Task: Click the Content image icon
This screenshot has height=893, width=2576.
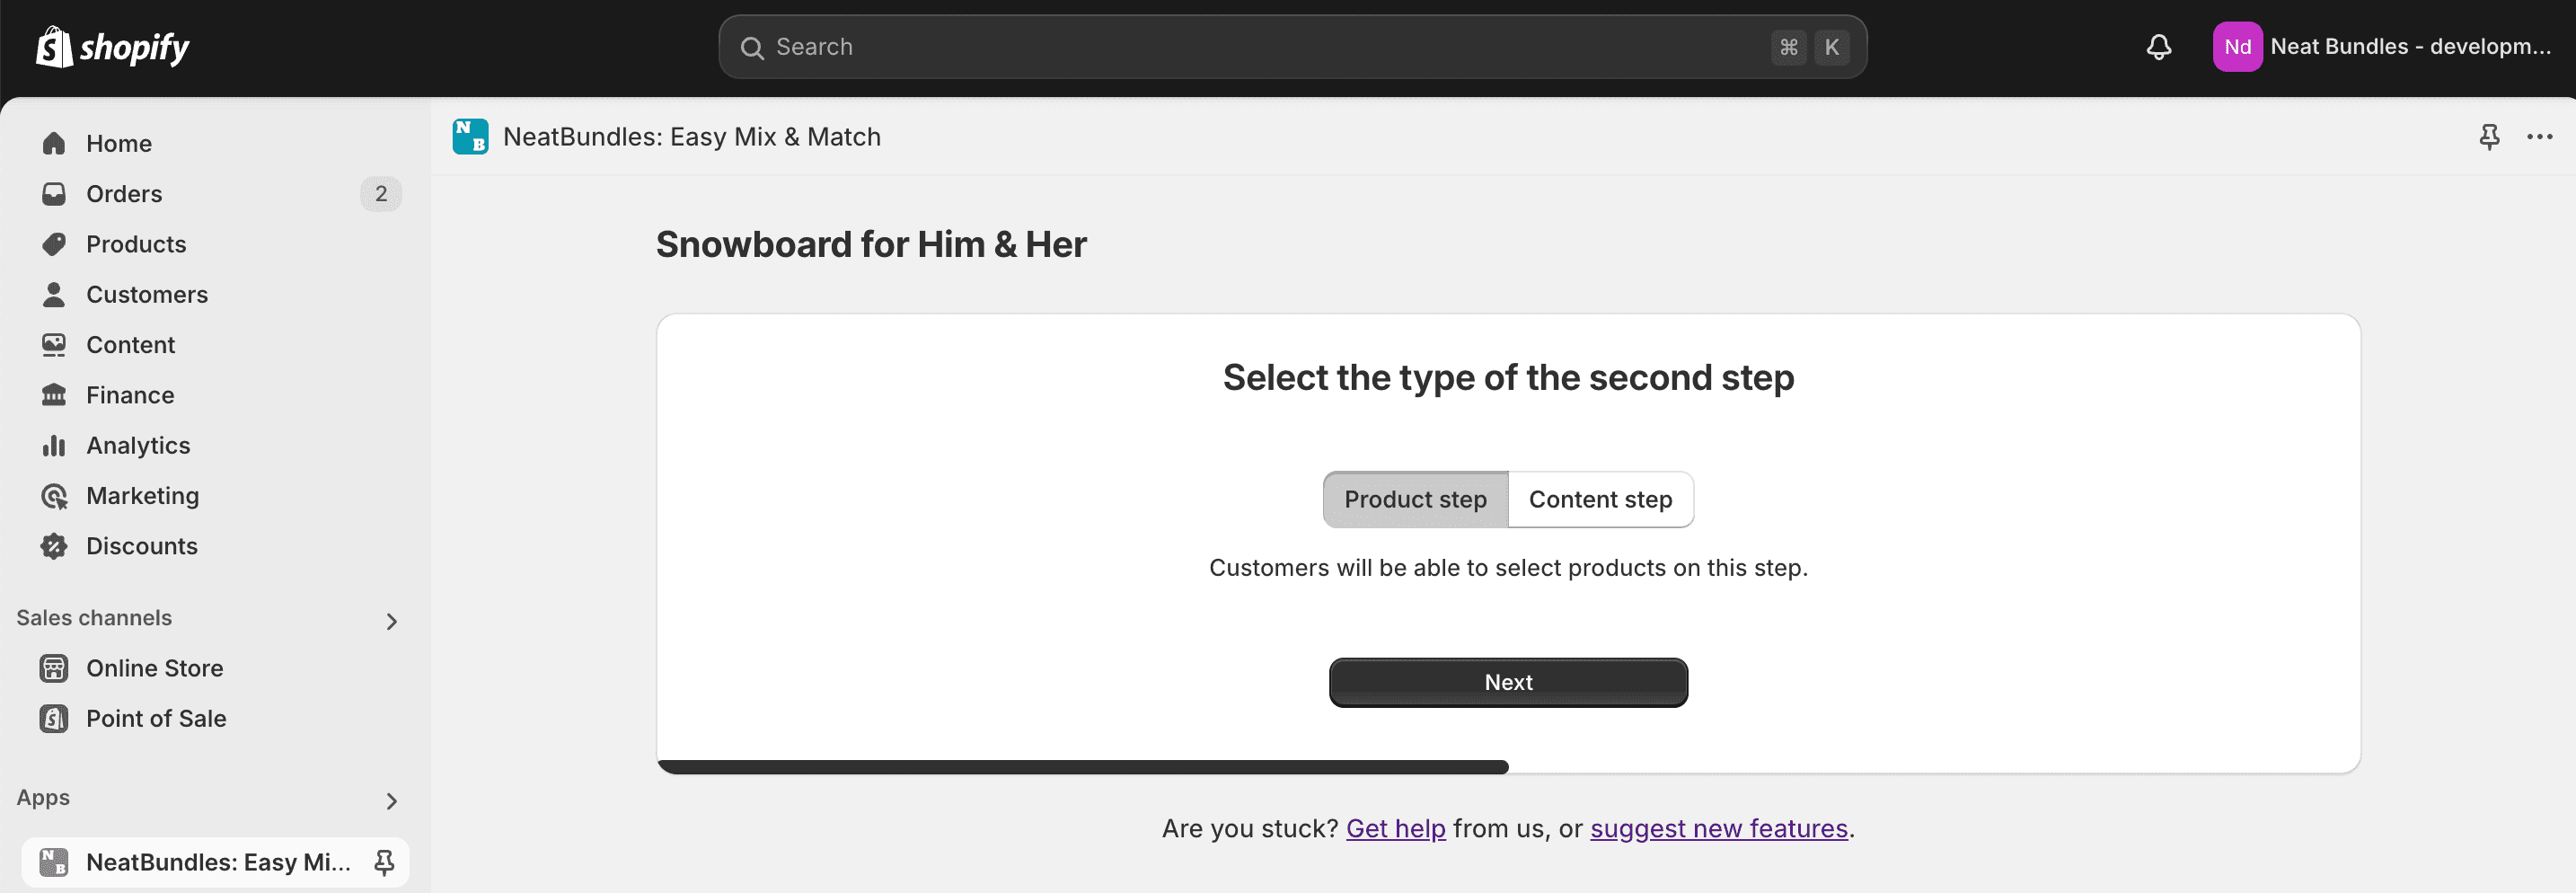Action: (x=54, y=345)
